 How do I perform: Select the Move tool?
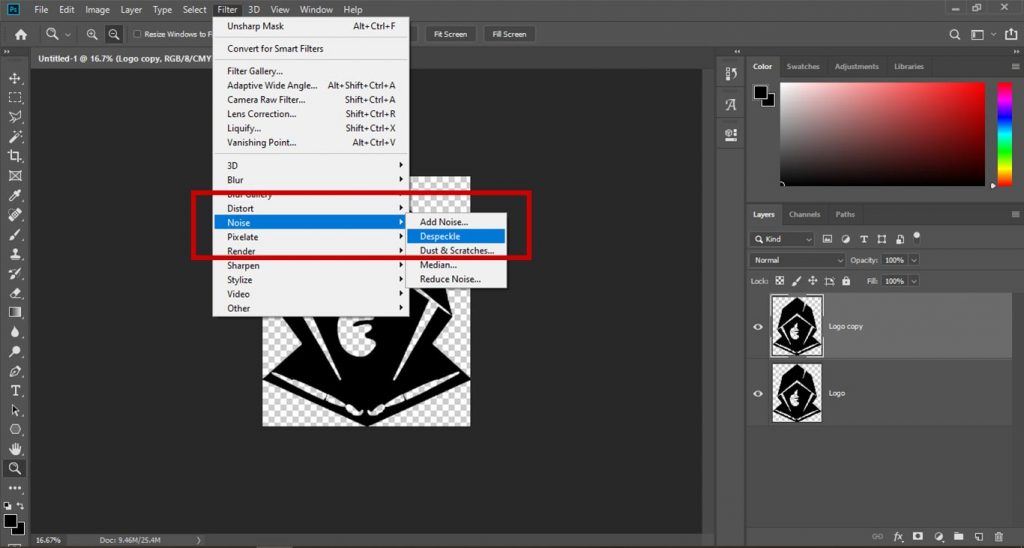click(x=15, y=78)
